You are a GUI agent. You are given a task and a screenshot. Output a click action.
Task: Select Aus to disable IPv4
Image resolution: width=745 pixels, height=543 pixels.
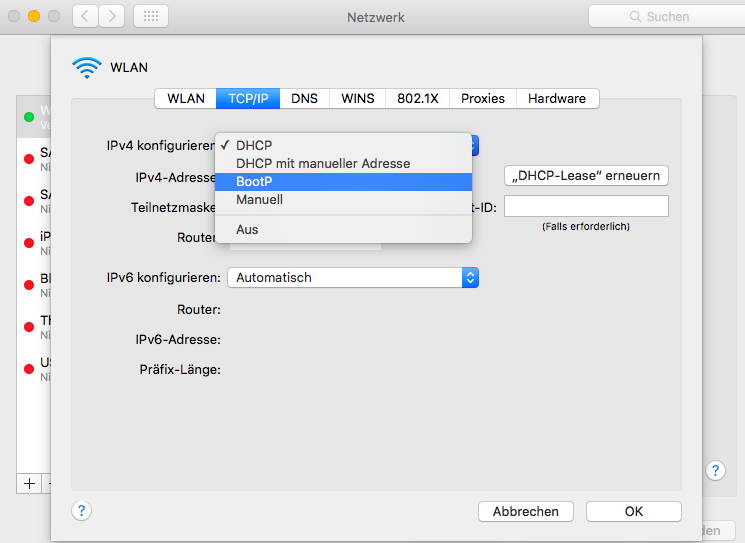[247, 229]
